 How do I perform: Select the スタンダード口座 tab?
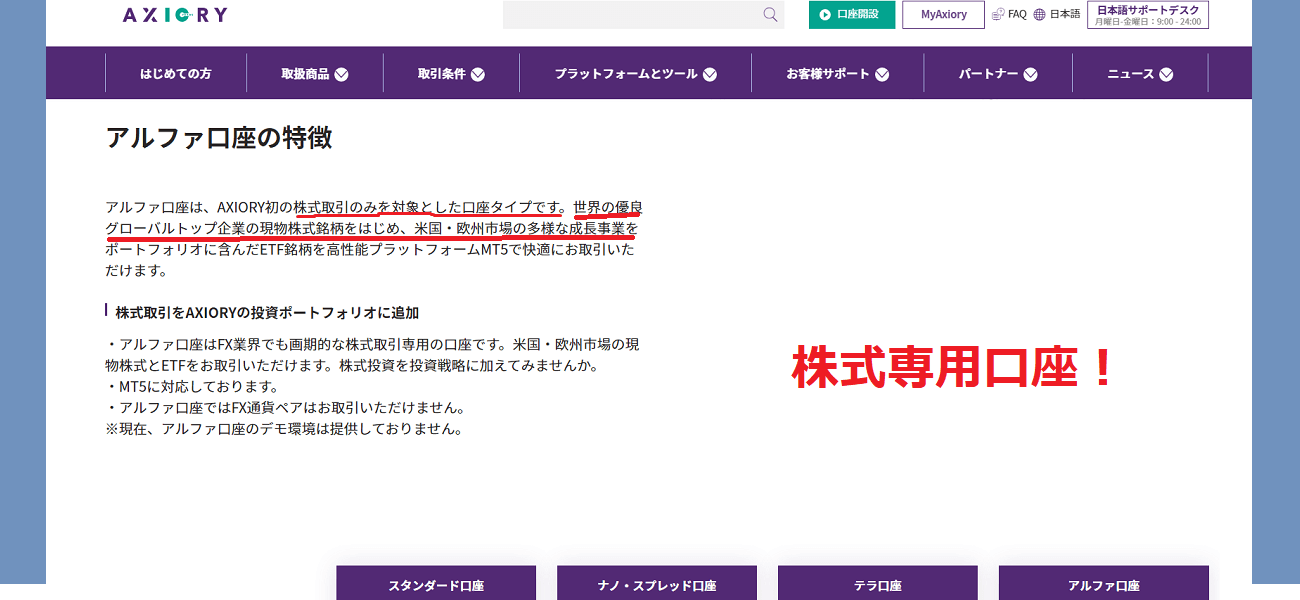click(x=436, y=584)
